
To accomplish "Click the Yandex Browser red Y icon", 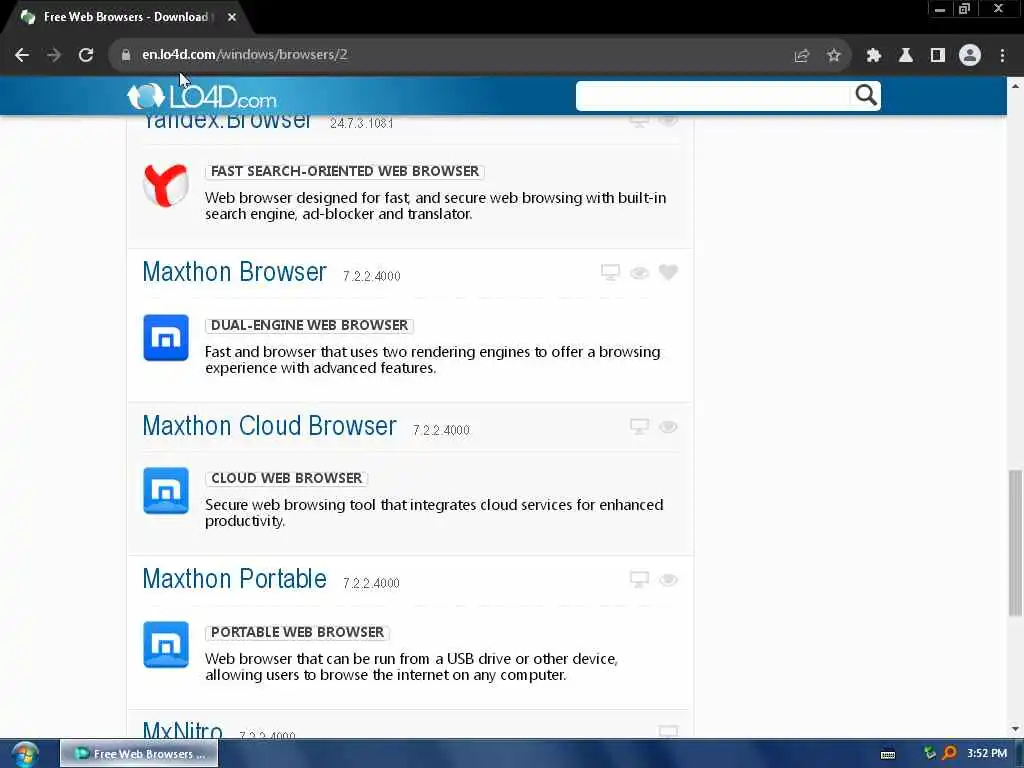I will 166,185.
